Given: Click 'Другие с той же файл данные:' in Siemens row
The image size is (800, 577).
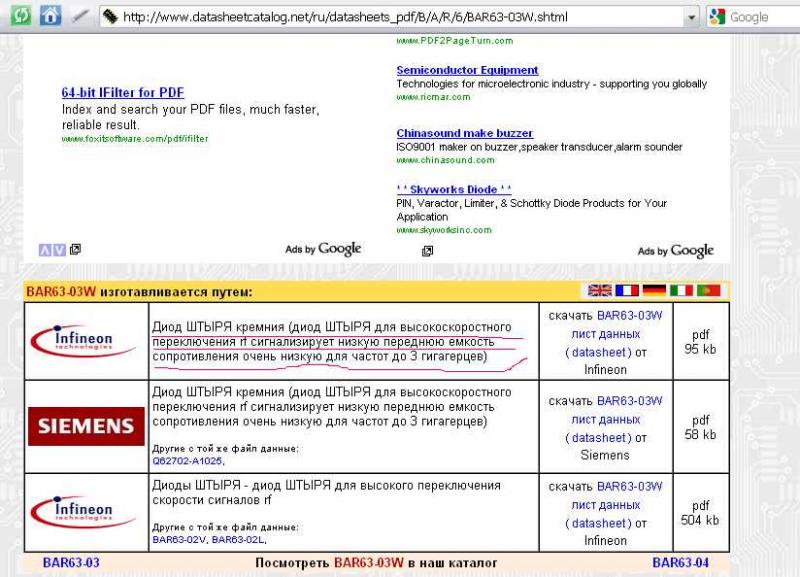Looking at the screenshot, I should (x=226, y=449).
